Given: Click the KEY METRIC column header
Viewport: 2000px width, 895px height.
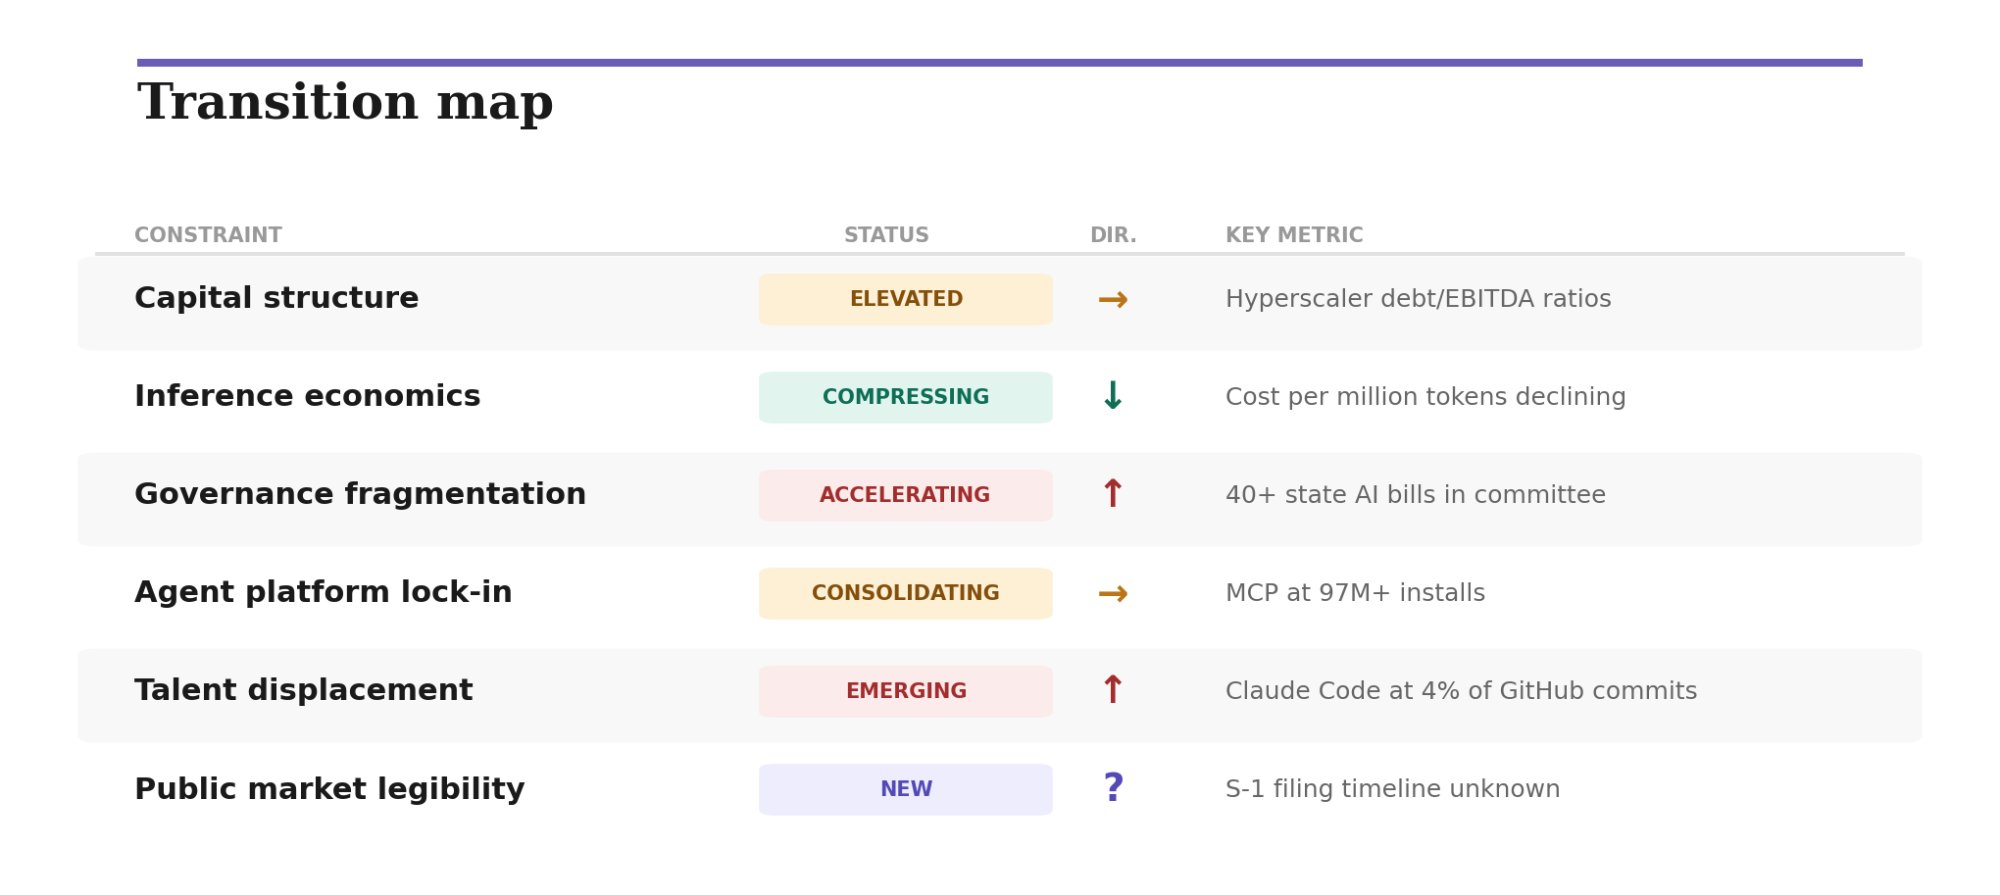Looking at the screenshot, I should click(1294, 235).
